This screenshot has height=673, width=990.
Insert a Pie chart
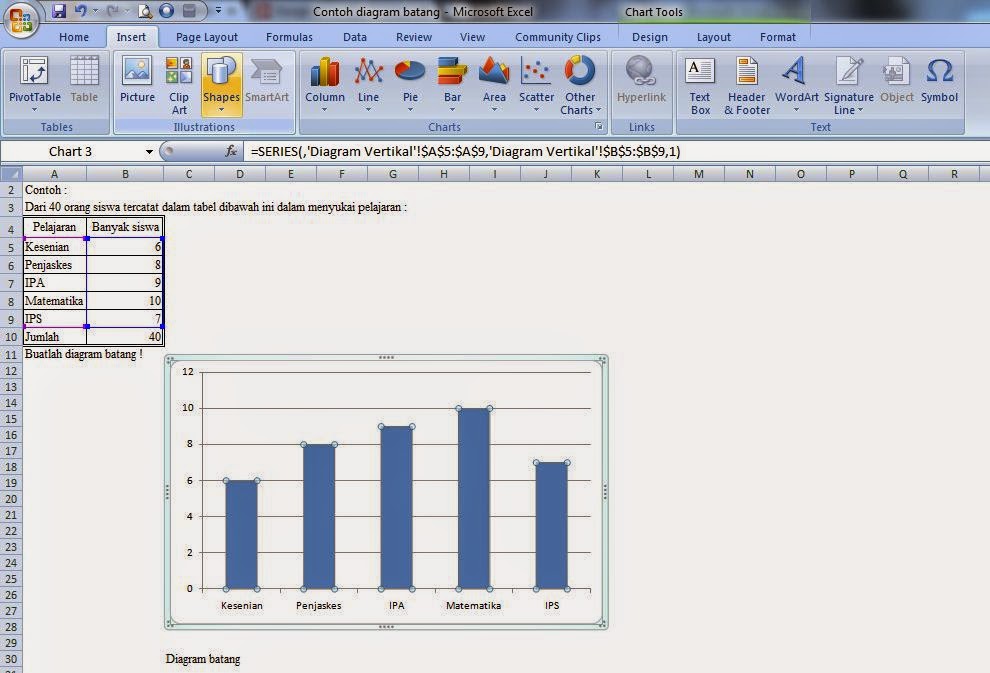click(x=409, y=80)
